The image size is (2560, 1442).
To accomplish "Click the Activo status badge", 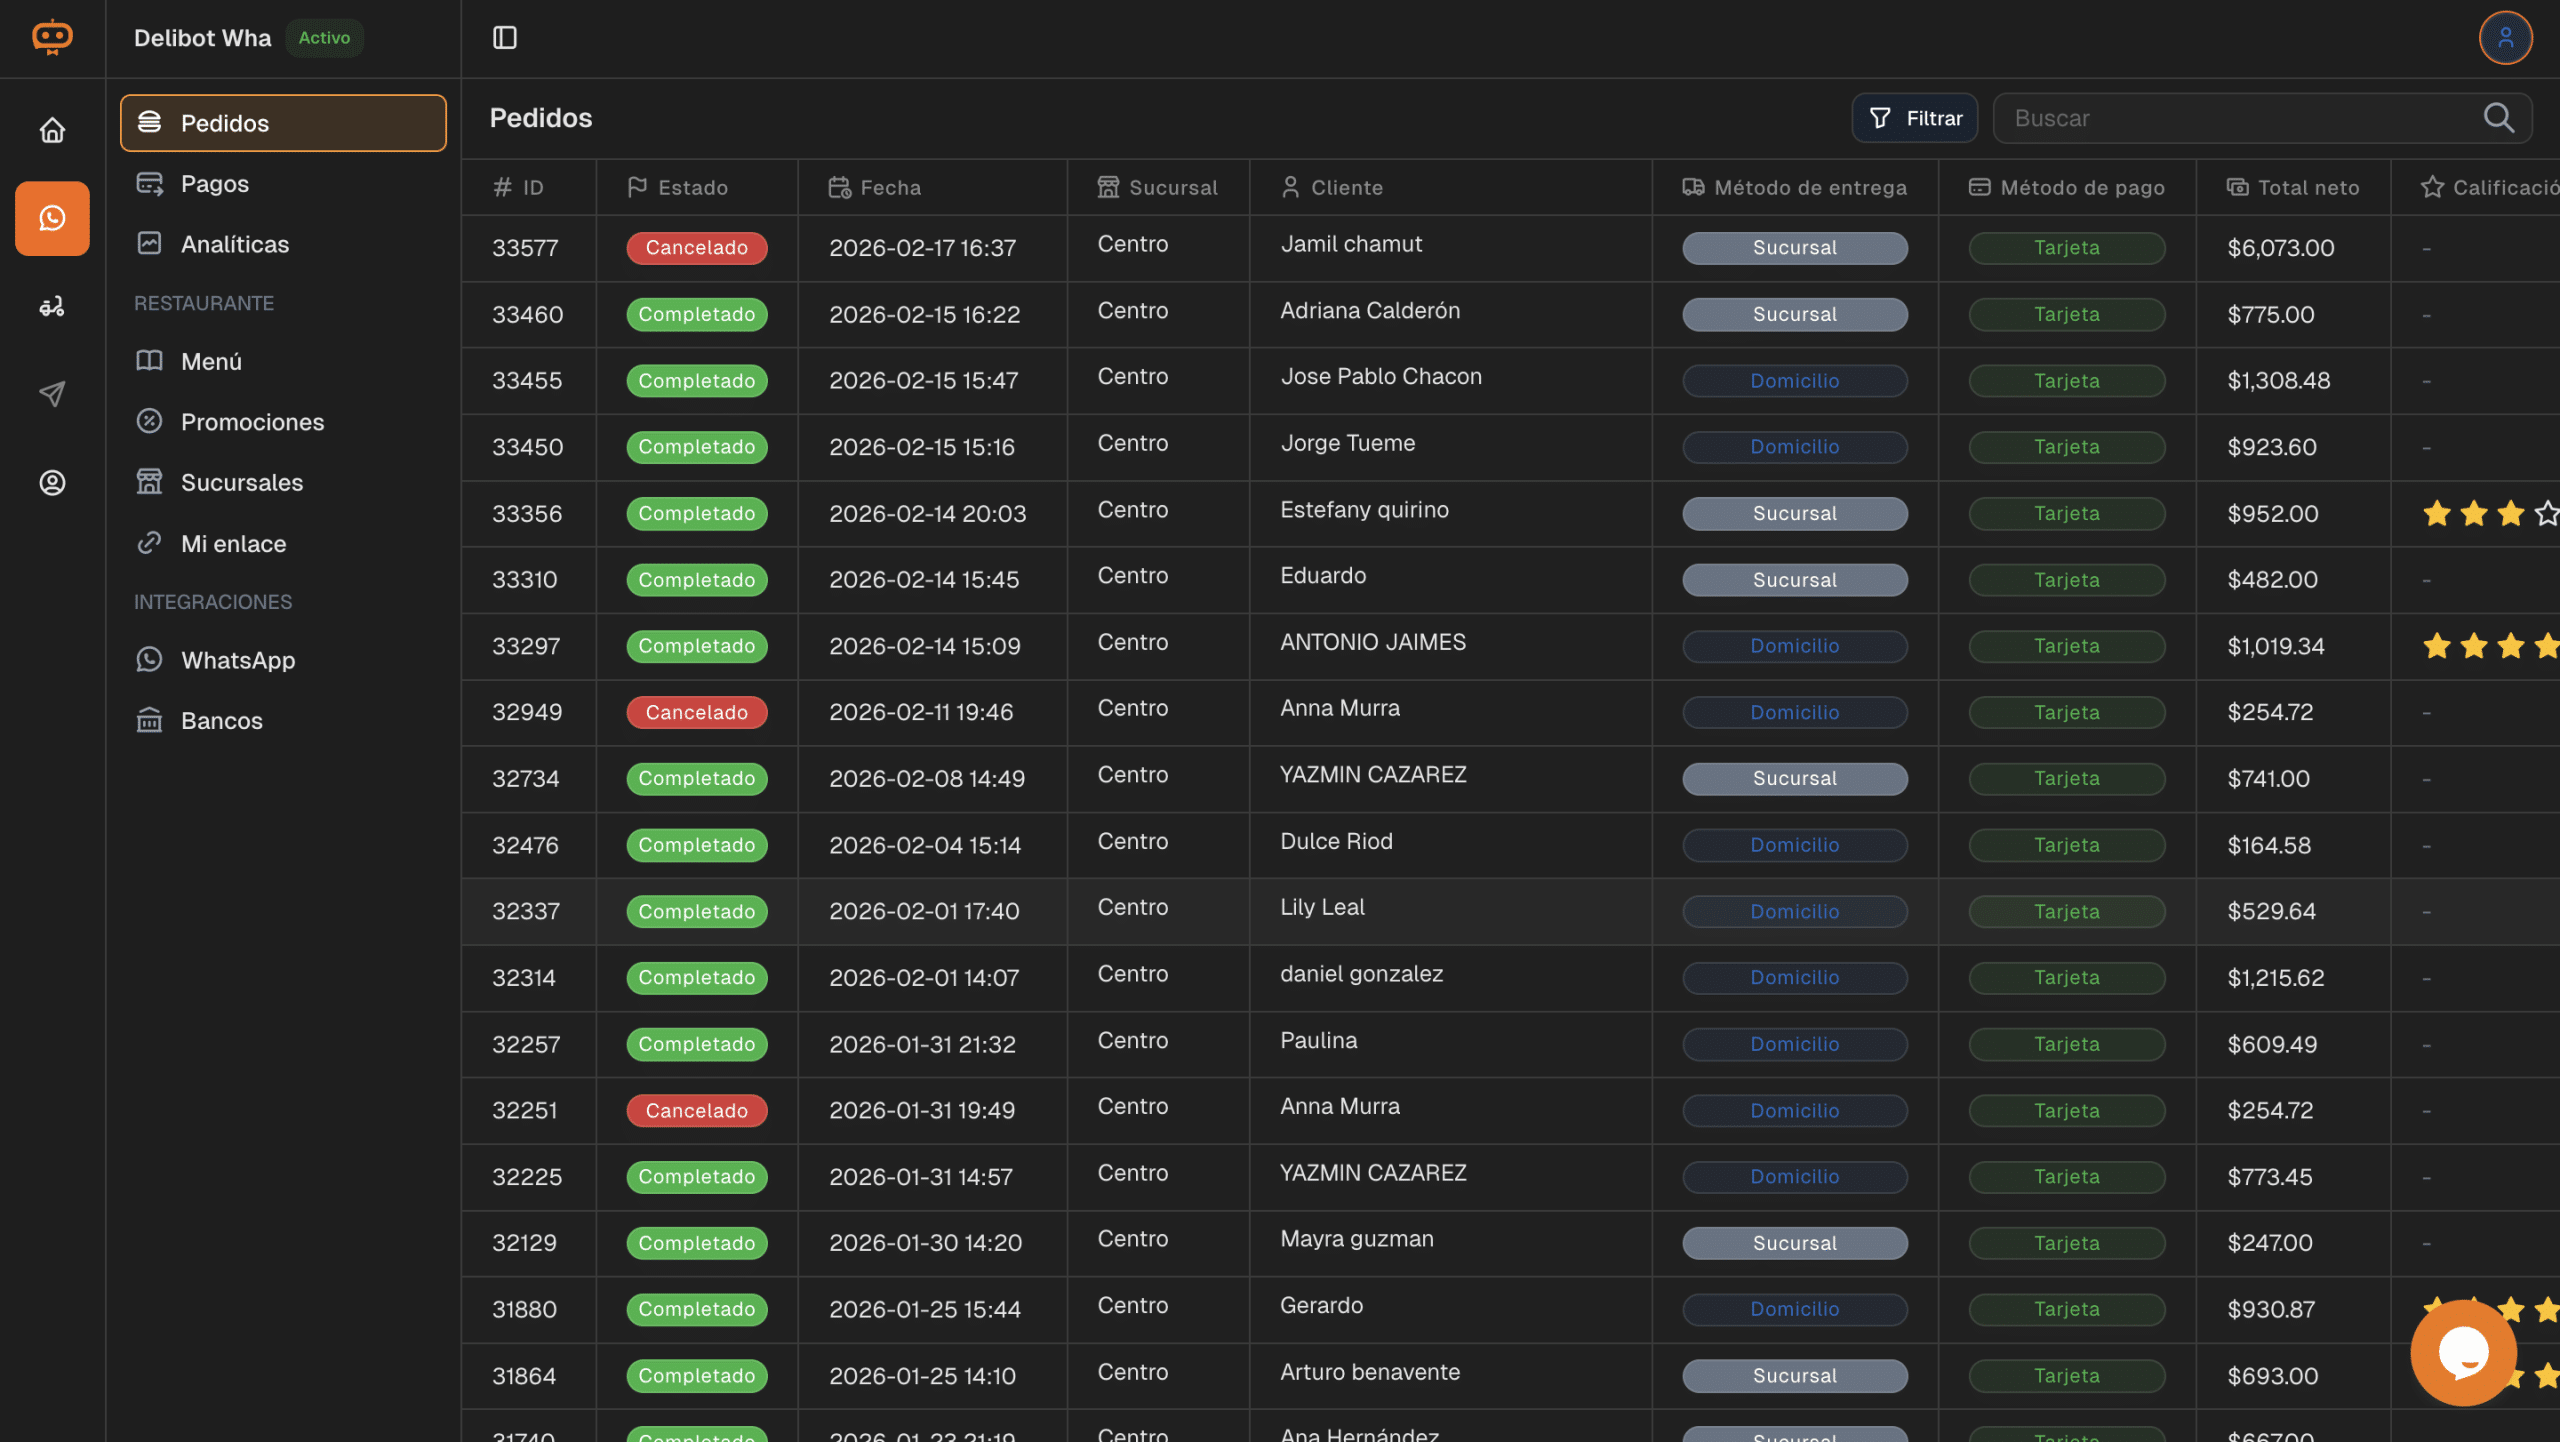I will coord(324,38).
